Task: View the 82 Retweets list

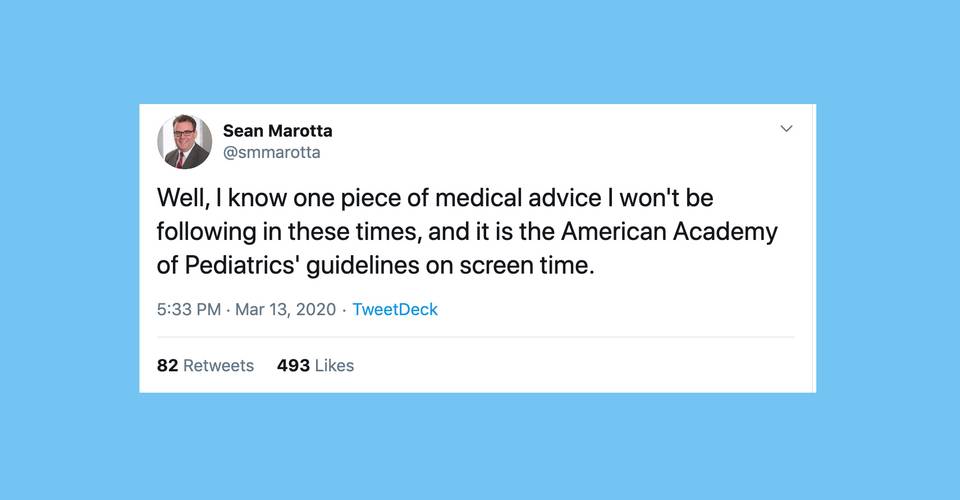Action: tap(205, 365)
